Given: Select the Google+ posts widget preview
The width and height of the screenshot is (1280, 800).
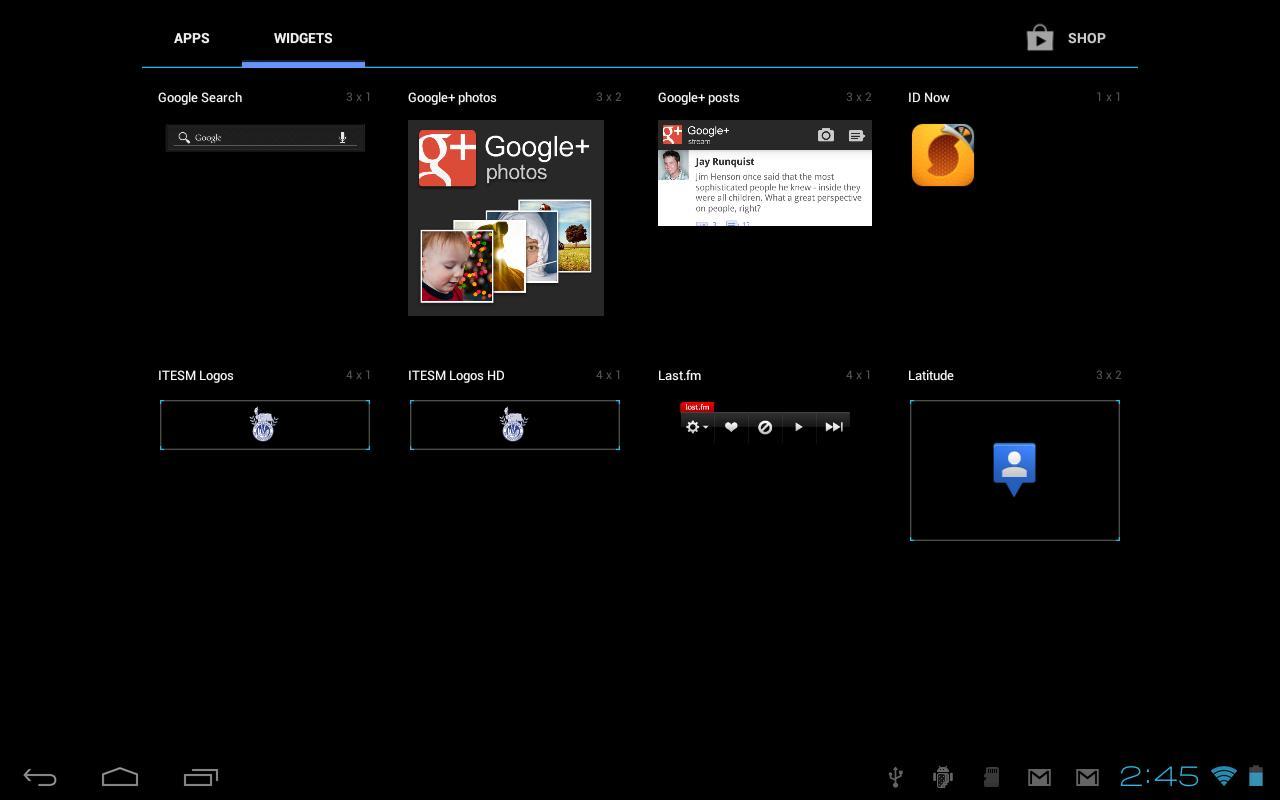Looking at the screenshot, I should point(765,173).
